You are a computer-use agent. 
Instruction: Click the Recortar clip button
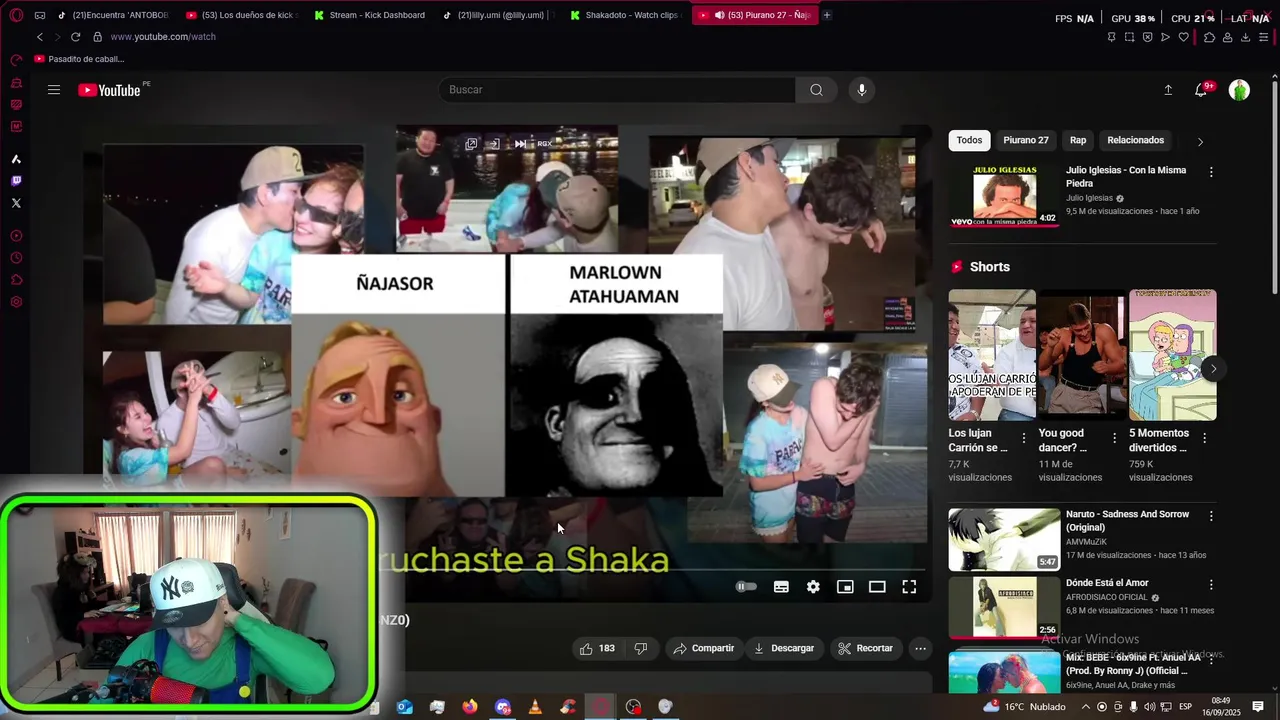click(865, 648)
